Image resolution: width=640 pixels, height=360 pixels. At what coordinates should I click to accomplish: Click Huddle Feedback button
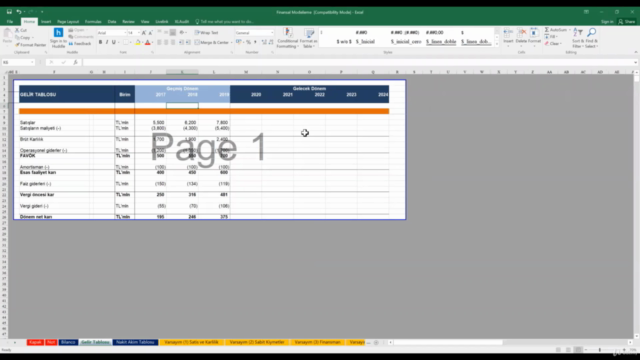pos(80,44)
